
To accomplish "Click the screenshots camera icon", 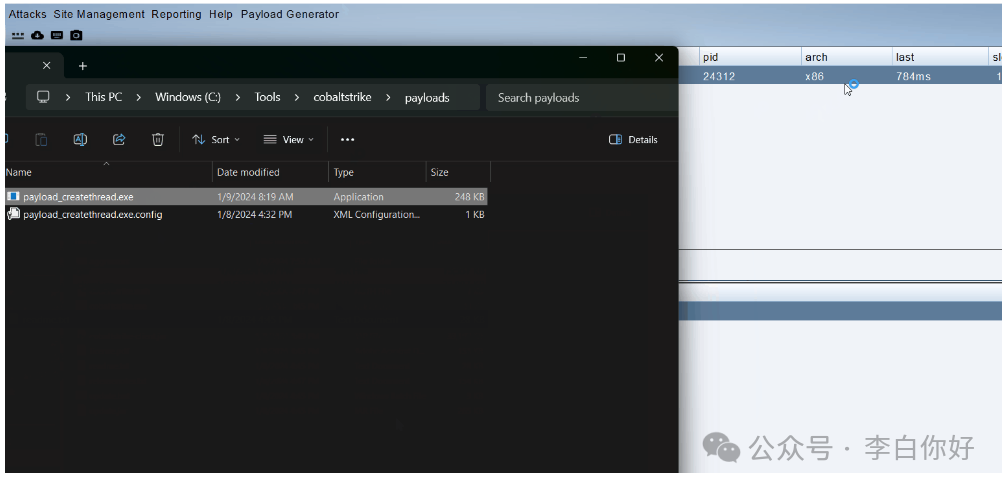I will (x=76, y=35).
